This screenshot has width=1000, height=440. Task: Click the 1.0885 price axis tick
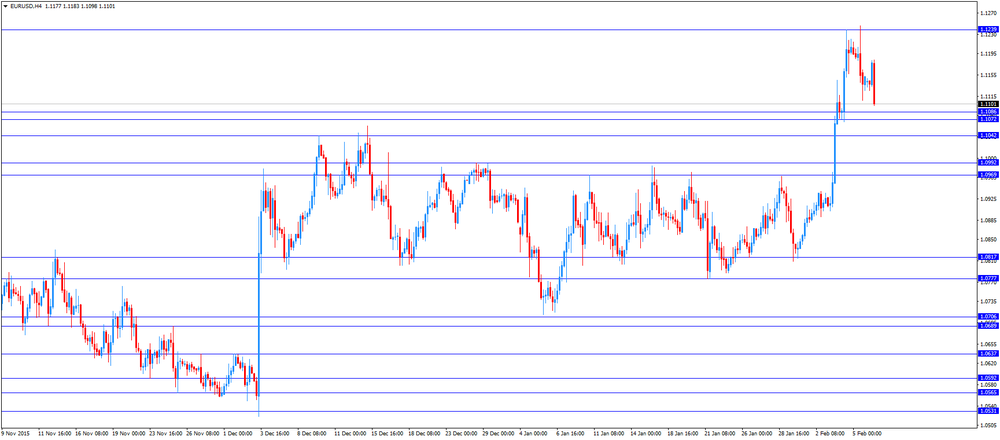[989, 221]
